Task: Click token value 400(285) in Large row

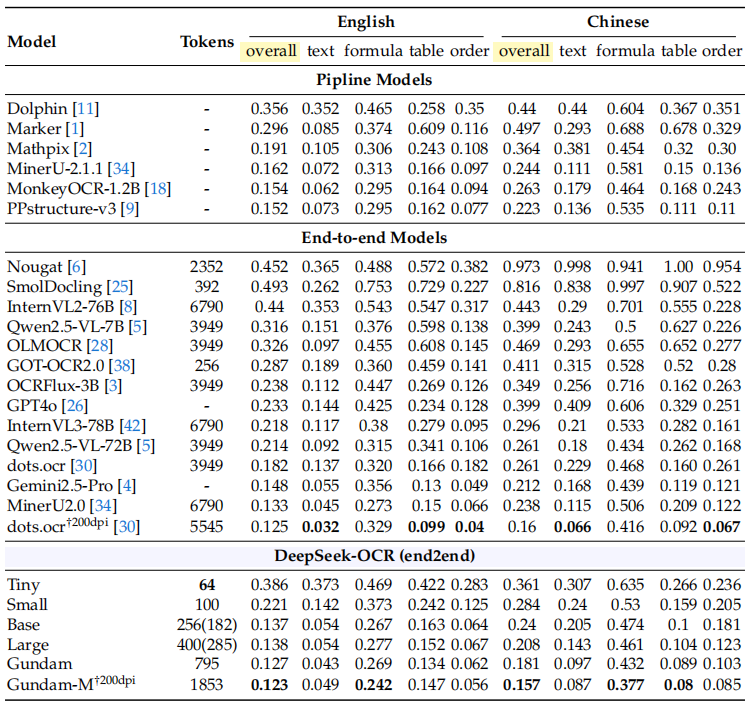Action: (x=207, y=644)
